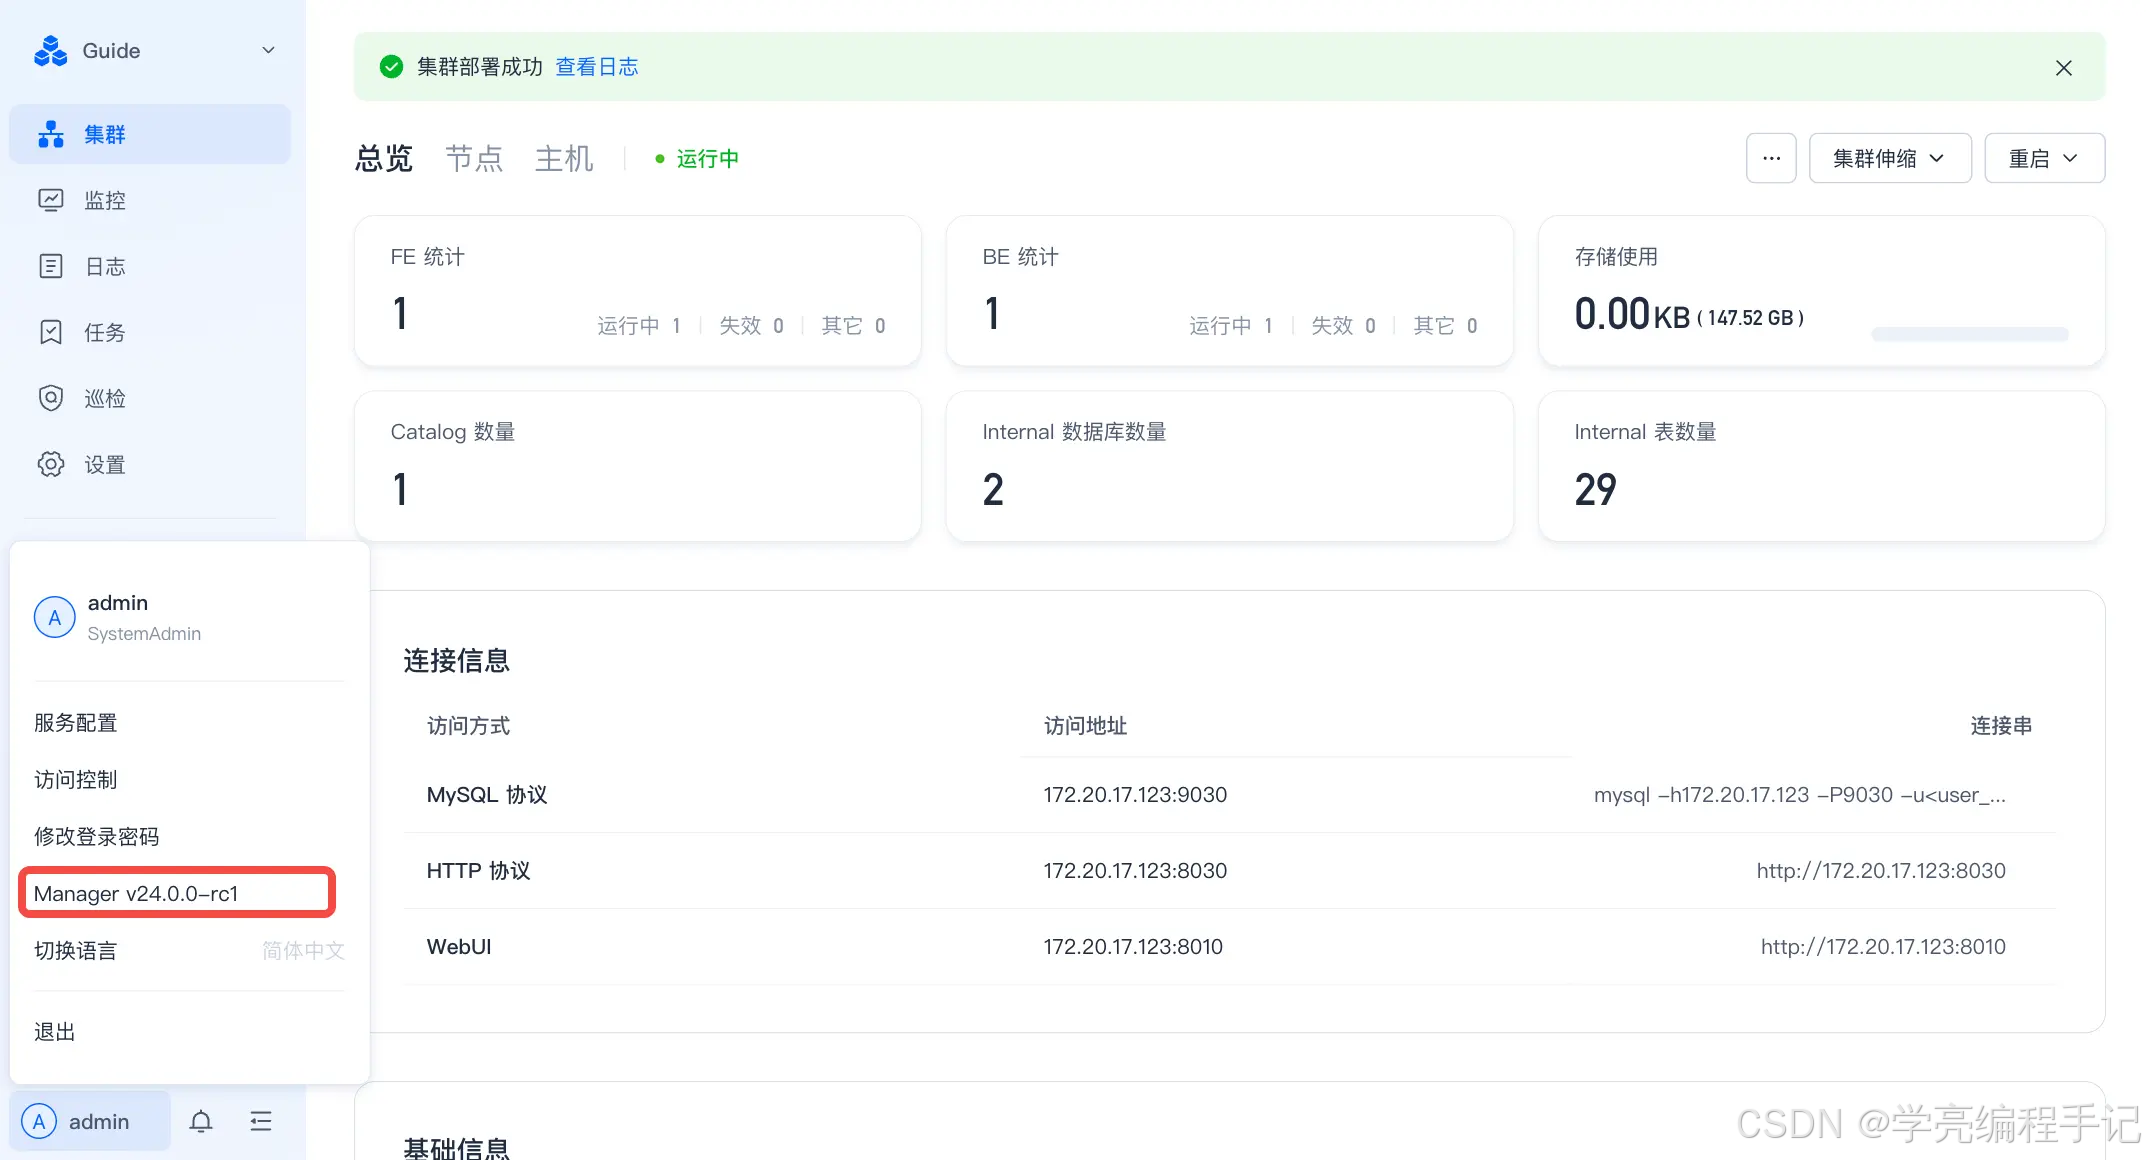Click the address 172.20.17.123:9030
2146x1160 pixels.
pyautogui.click(x=1135, y=795)
